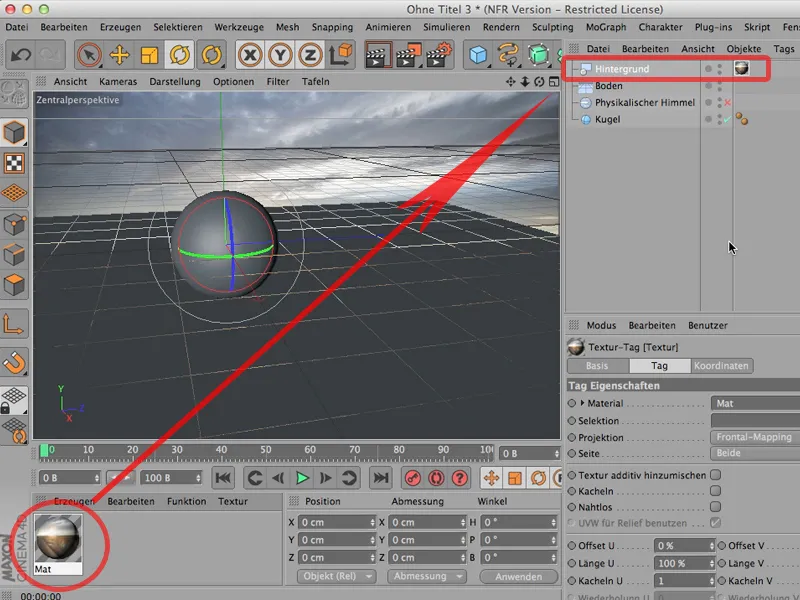Click the make editable cube icon

pos(538,55)
